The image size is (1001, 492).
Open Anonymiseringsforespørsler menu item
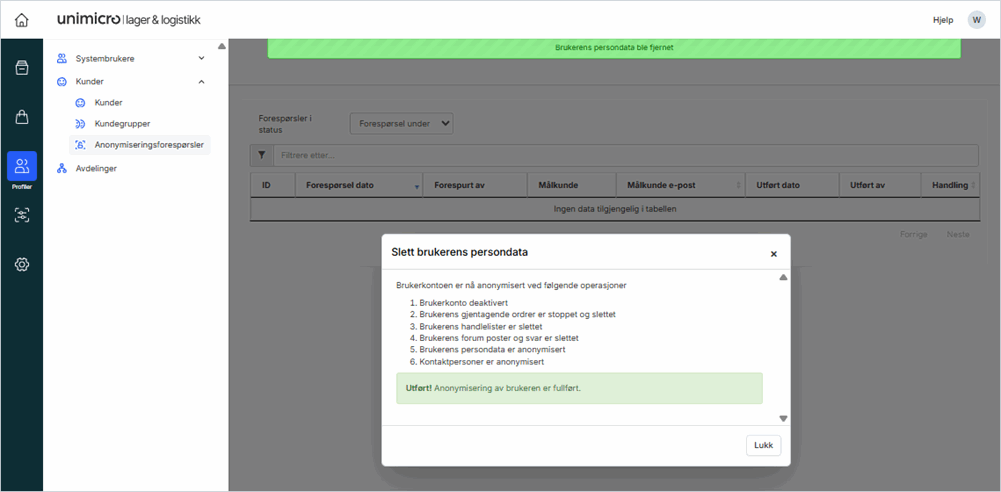pyautogui.click(x=148, y=145)
